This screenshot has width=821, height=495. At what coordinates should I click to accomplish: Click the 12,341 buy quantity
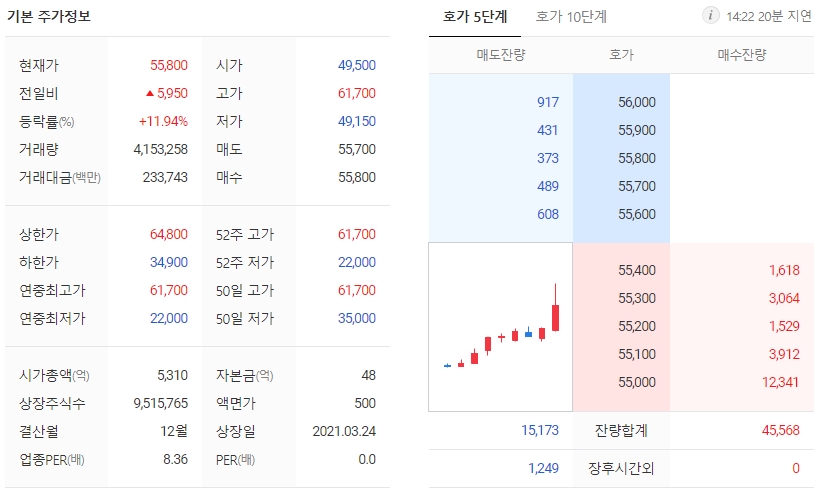click(780, 382)
